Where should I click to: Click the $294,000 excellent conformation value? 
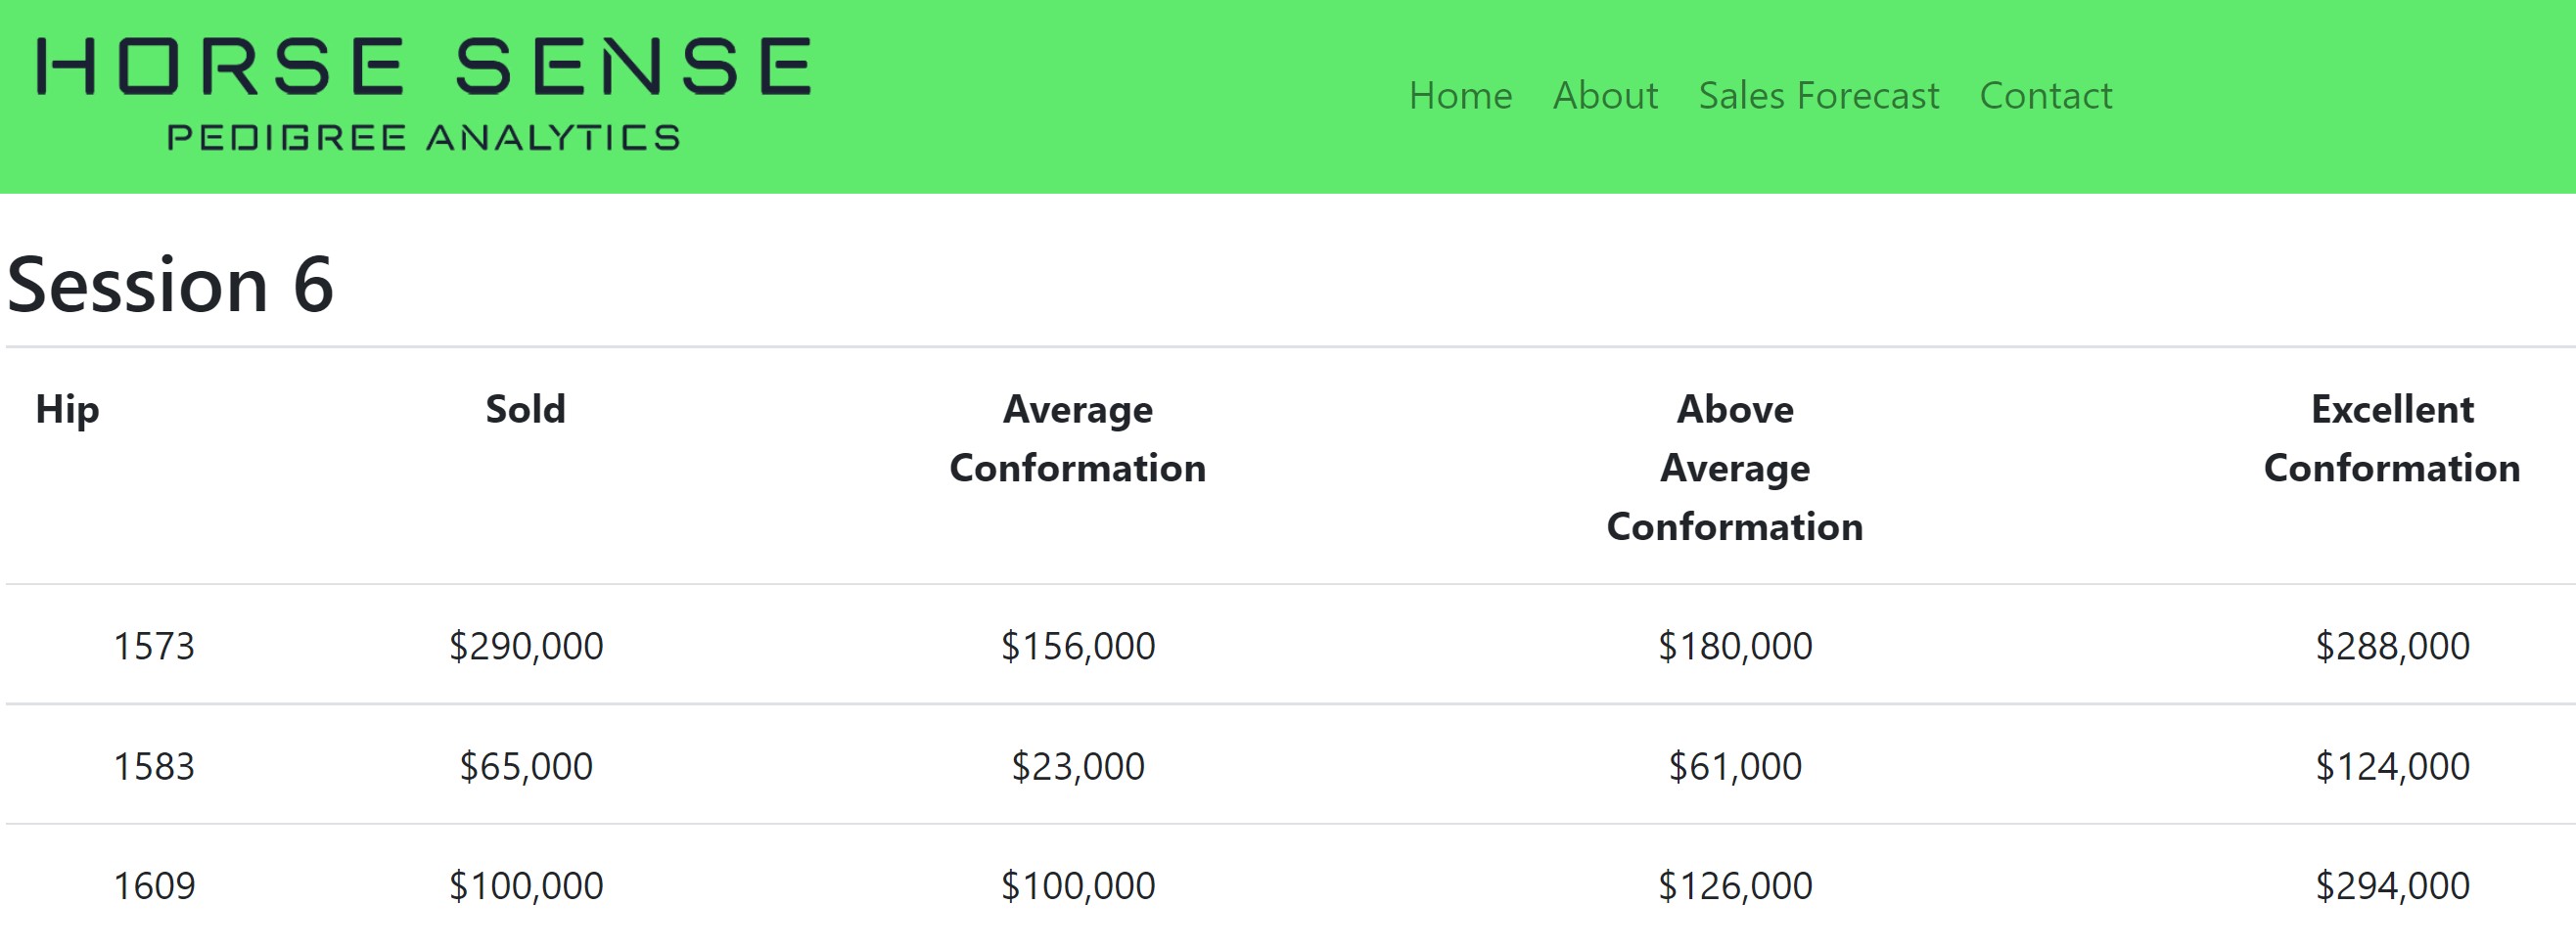[x=2391, y=886]
